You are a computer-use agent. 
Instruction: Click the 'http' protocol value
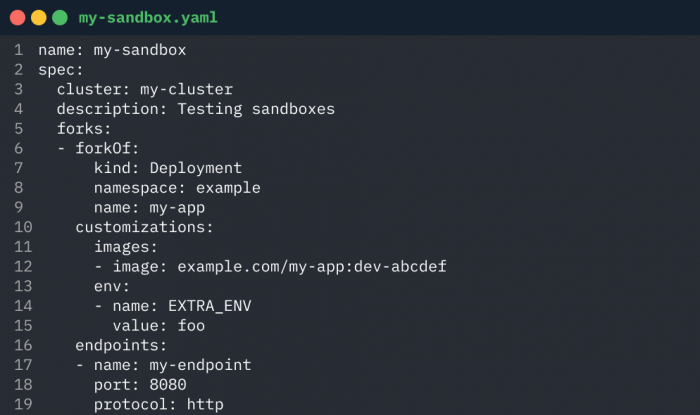point(205,404)
